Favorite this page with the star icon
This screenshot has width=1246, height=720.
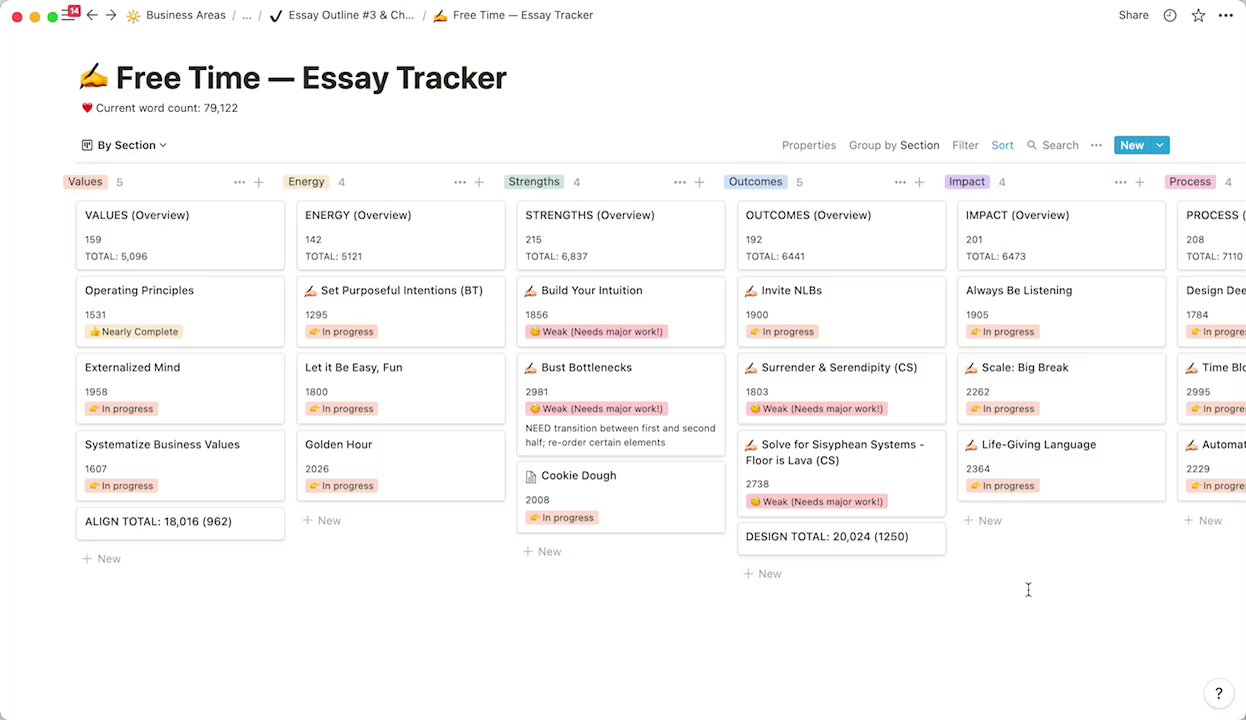click(1198, 15)
